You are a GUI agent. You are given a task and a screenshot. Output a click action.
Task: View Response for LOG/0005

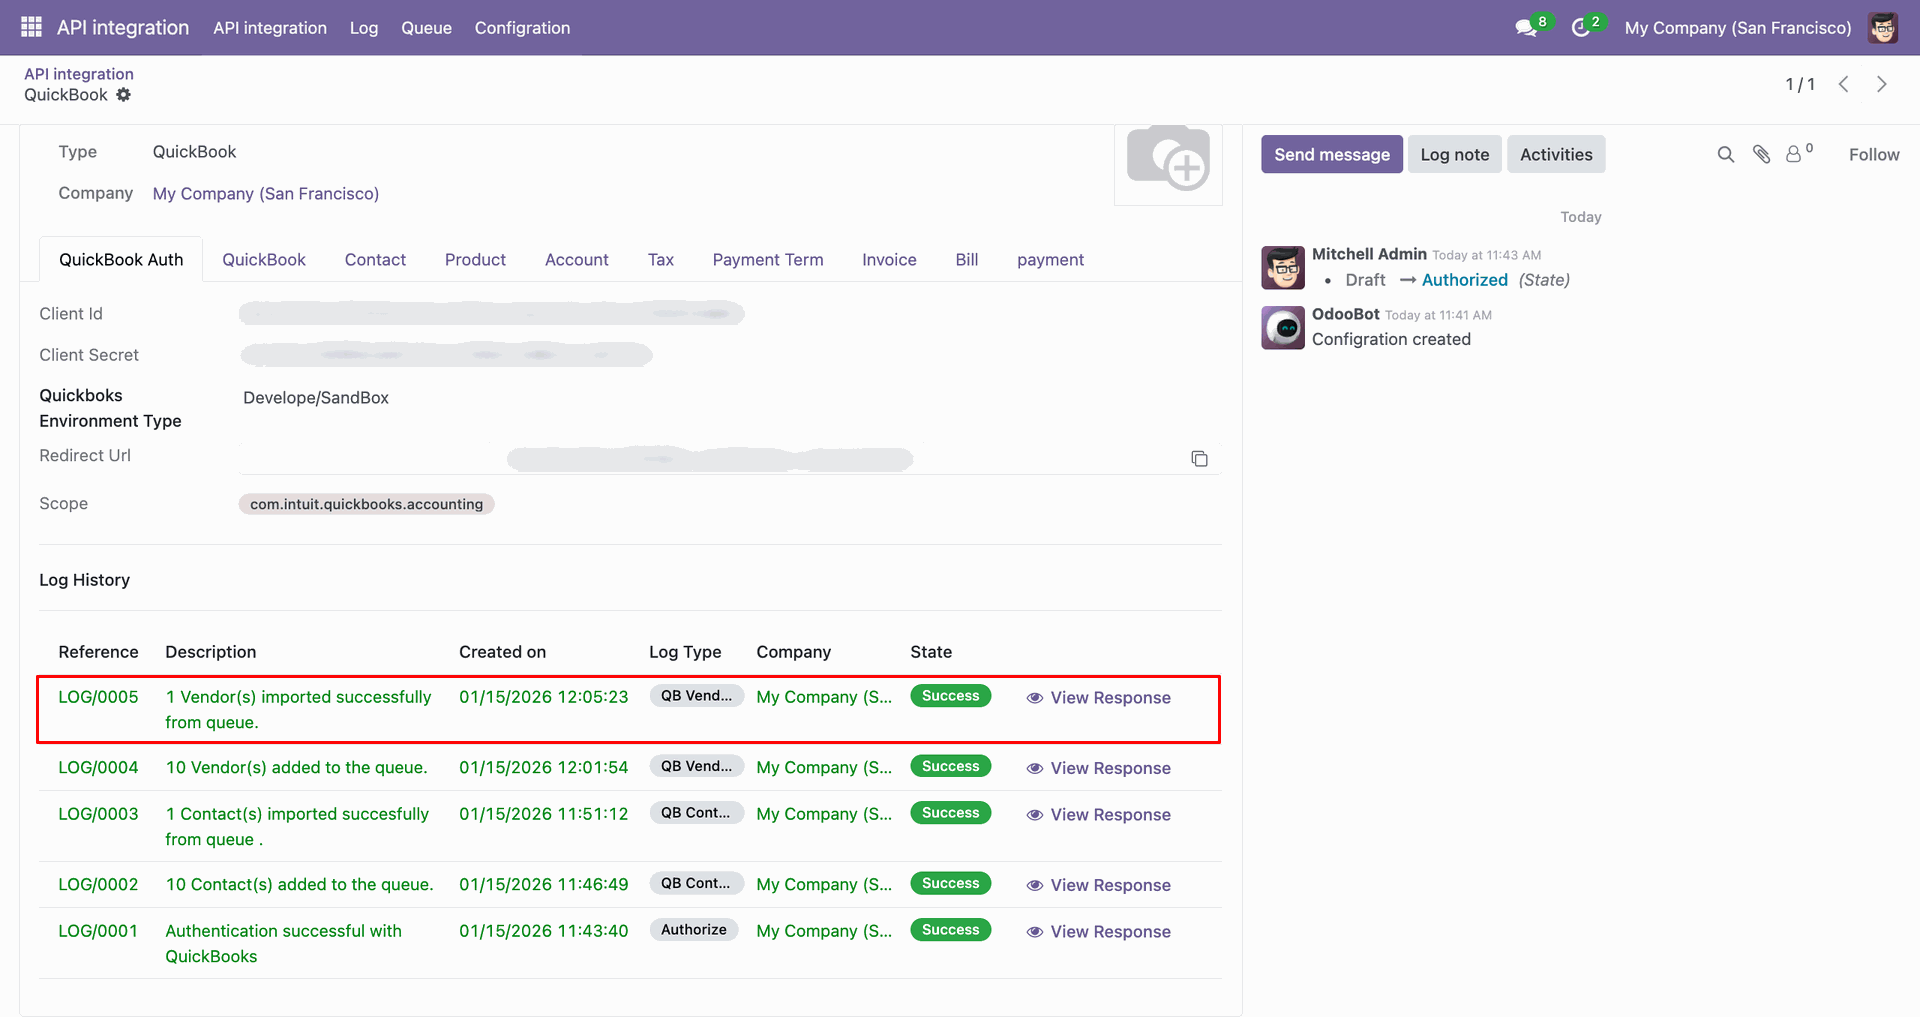[x=1098, y=698]
